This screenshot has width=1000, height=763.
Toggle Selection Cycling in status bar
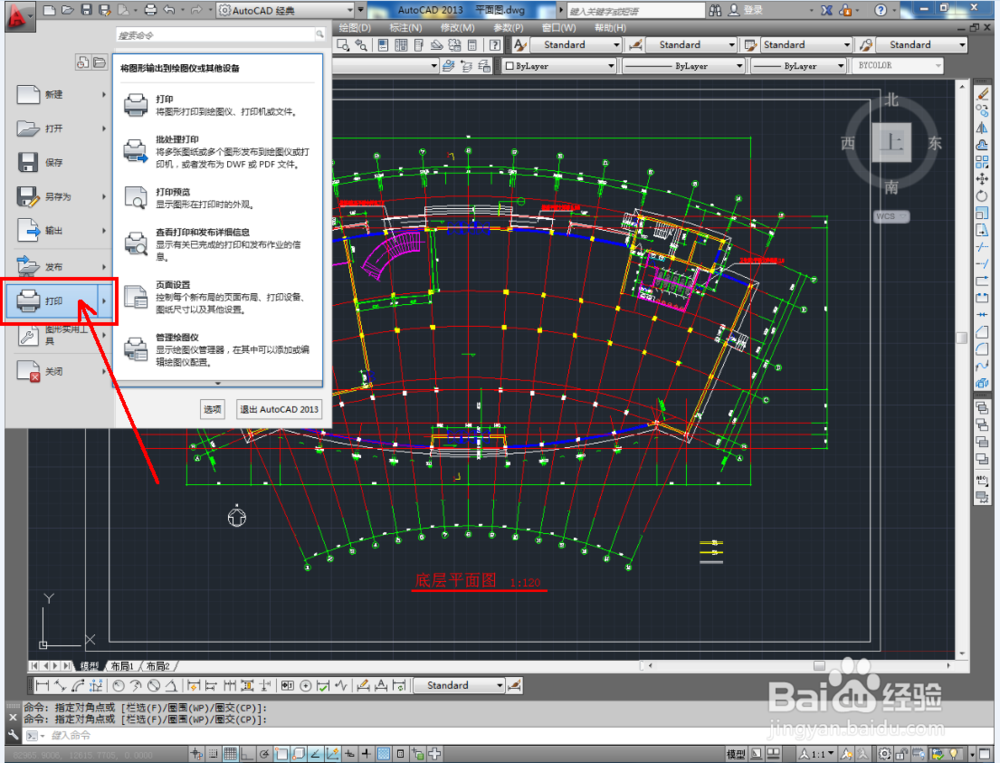[x=418, y=754]
